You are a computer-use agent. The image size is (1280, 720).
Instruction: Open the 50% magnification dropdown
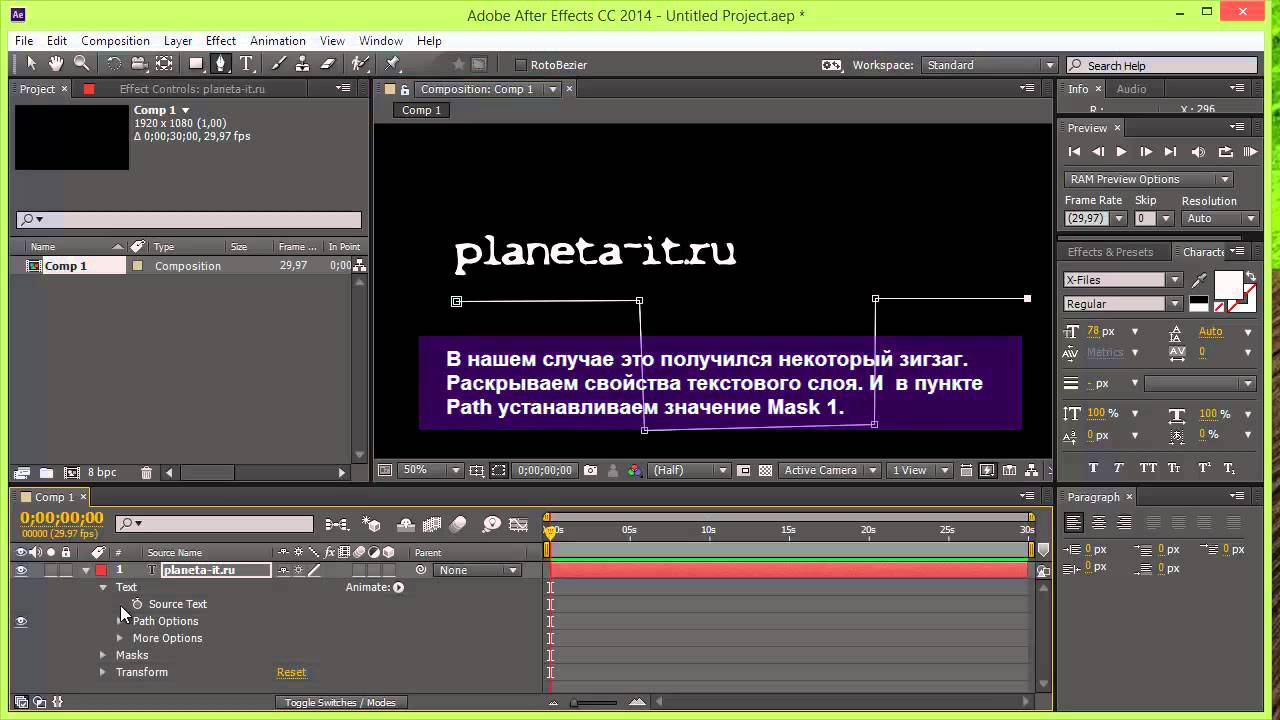pos(431,470)
